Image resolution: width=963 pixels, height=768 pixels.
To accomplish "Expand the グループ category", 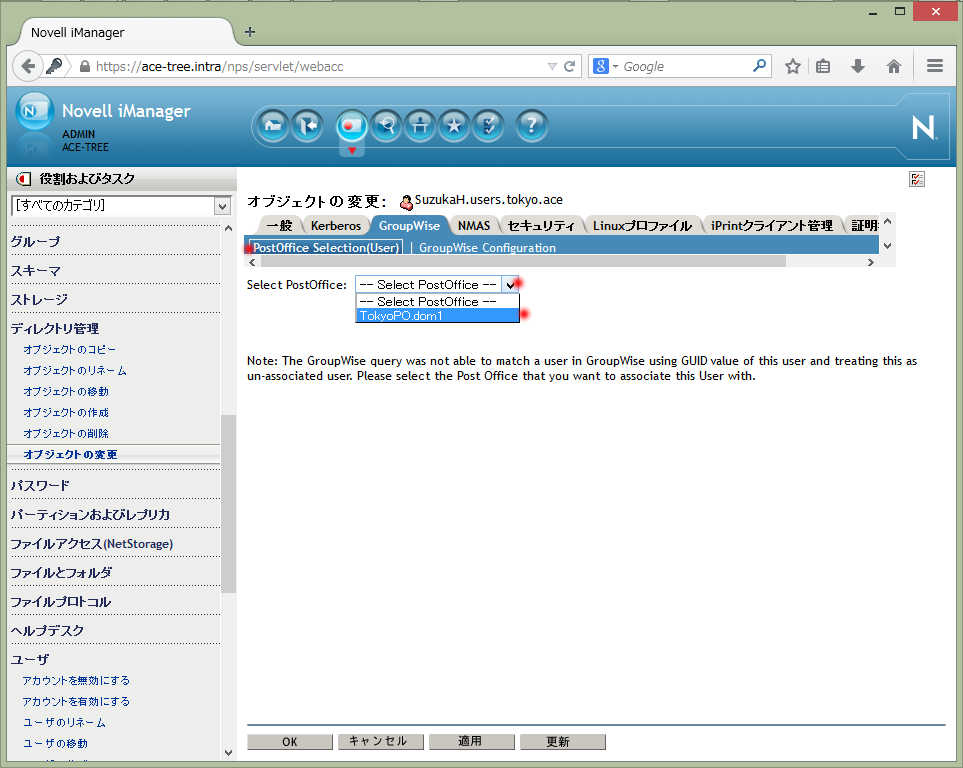I will point(35,241).
